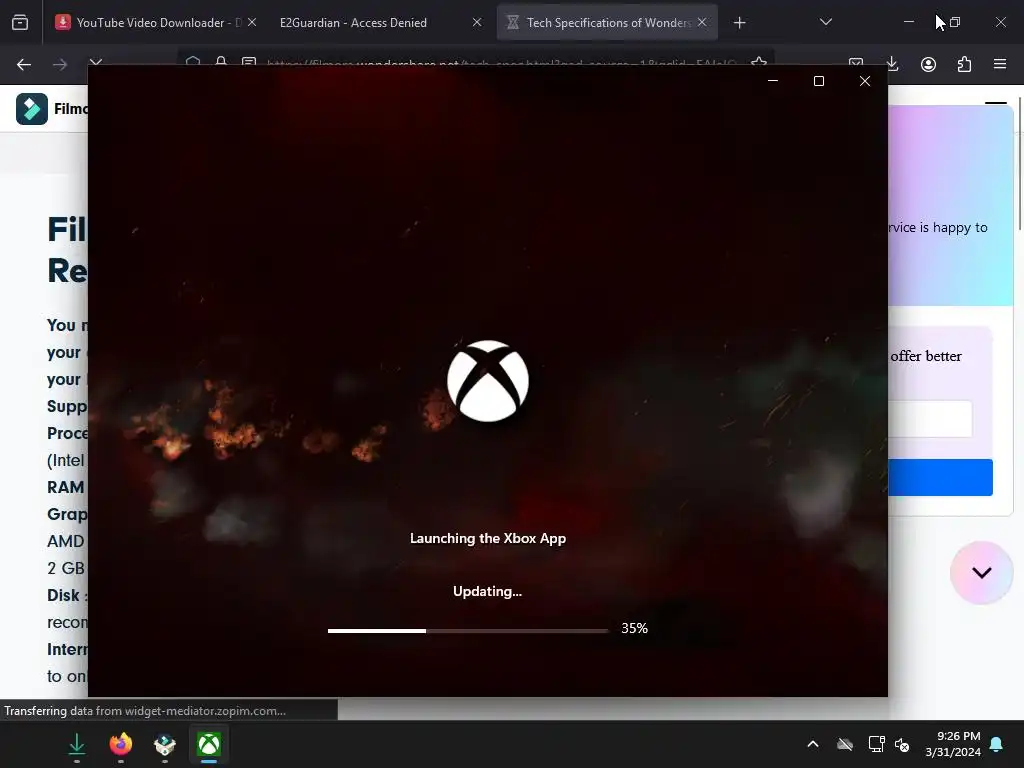Open taskbar download manager green arrow icon

tap(77, 744)
